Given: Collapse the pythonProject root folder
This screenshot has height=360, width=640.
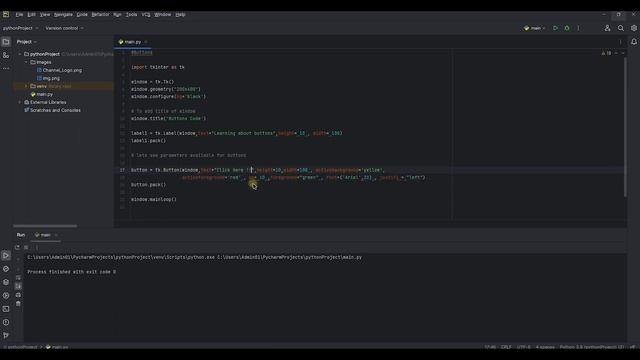Looking at the screenshot, I should (x=20, y=54).
